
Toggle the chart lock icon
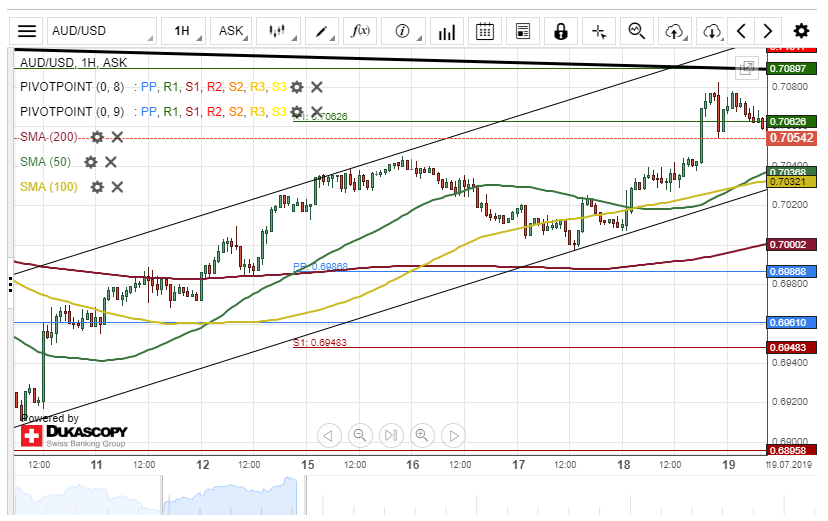[x=561, y=31]
